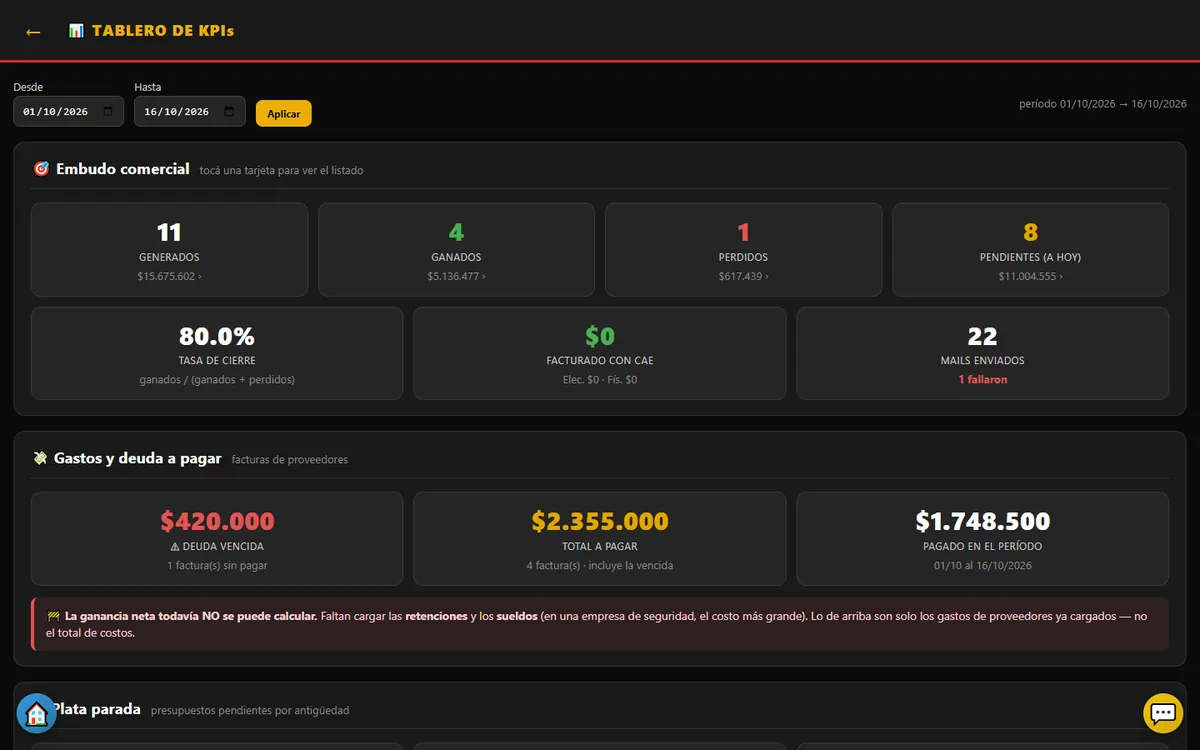This screenshot has height=750, width=1200.
Task: Click the red "1 fallaron" text
Action: click(x=983, y=380)
